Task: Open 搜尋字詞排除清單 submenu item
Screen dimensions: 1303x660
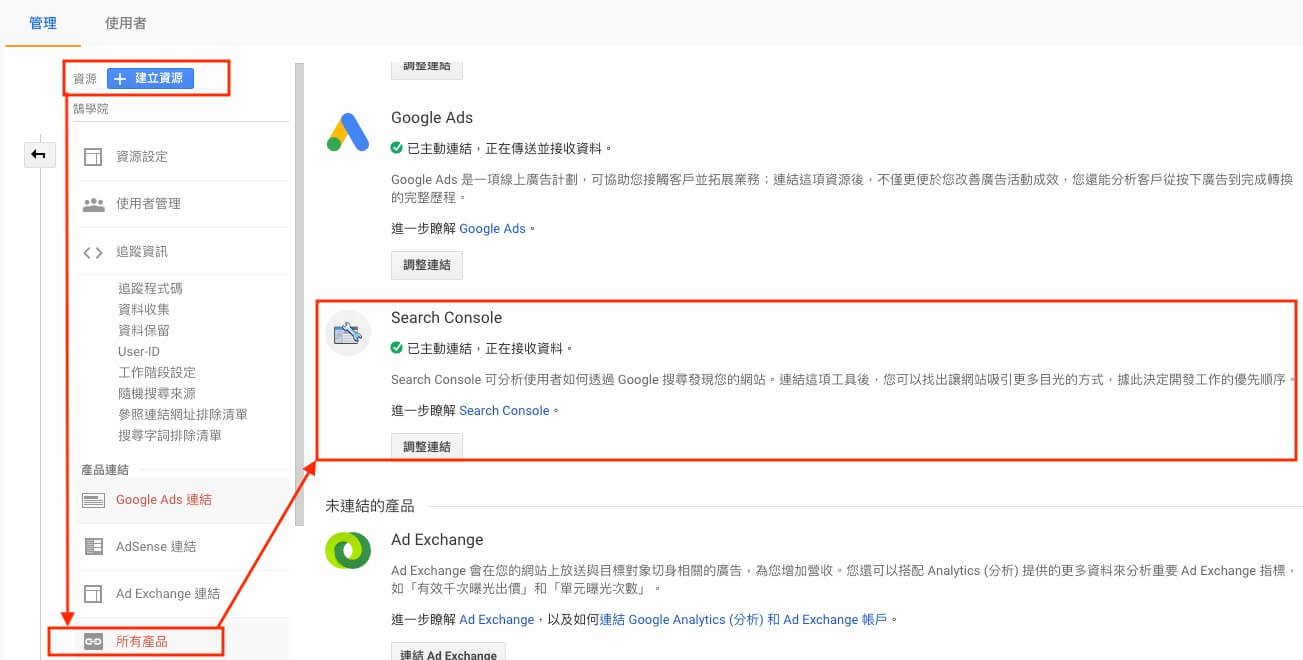Action: 170,435
